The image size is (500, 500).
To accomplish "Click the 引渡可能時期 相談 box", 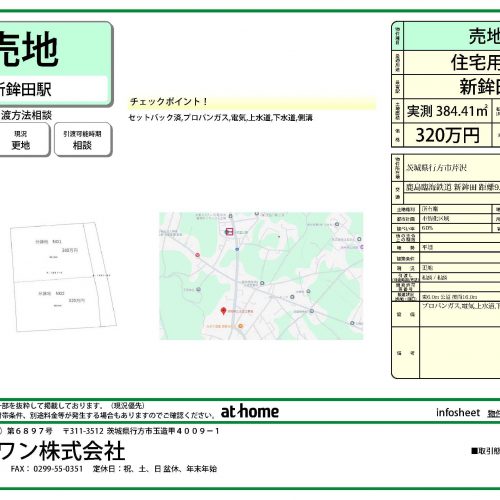I will click(83, 139).
